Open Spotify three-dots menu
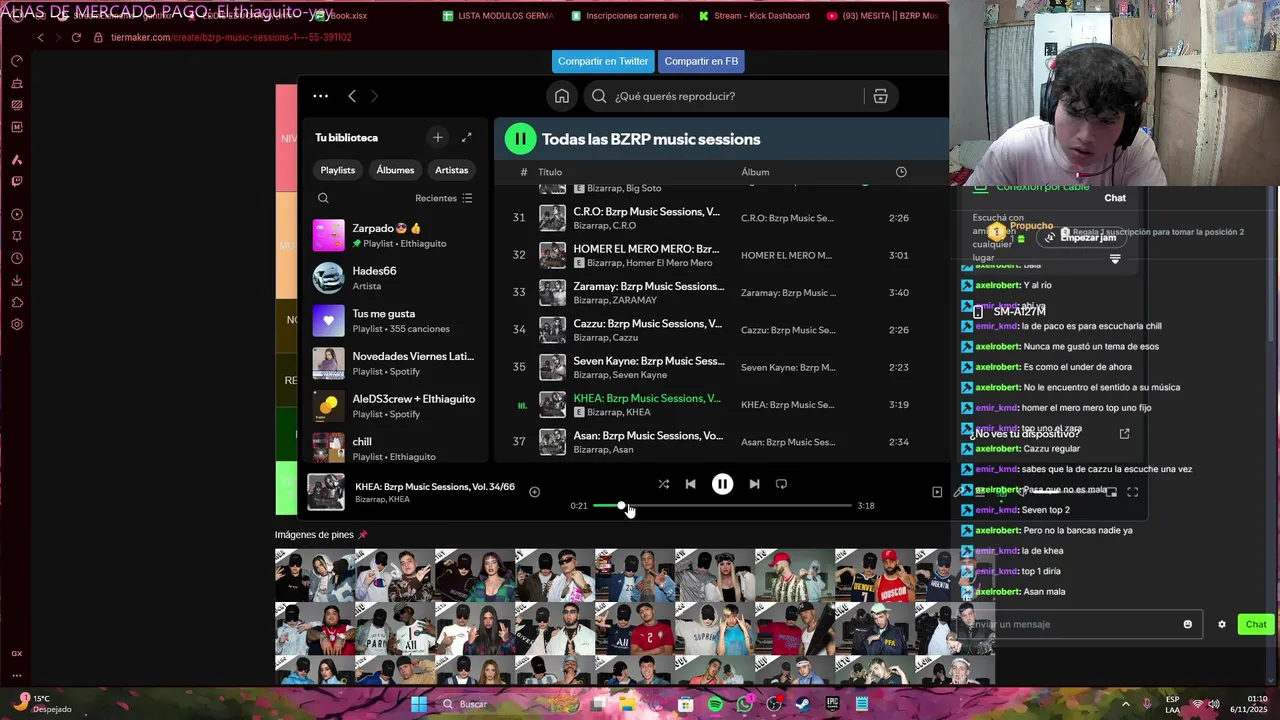The width and height of the screenshot is (1280, 720). click(320, 96)
